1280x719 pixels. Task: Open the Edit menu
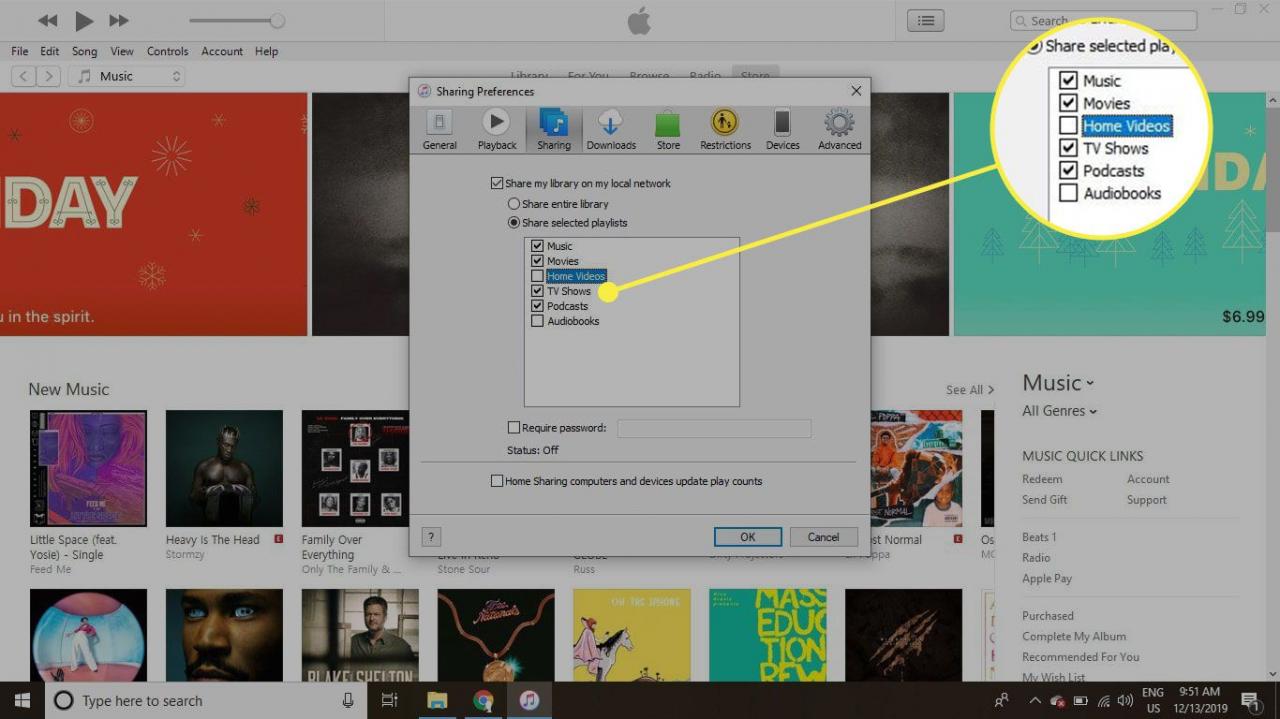pos(50,51)
